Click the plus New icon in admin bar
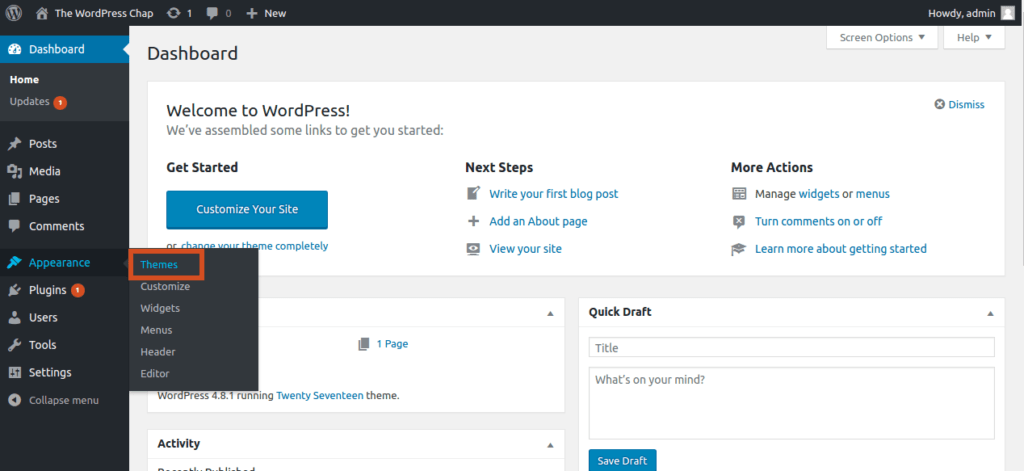1024x471 pixels. pyautogui.click(x=251, y=13)
